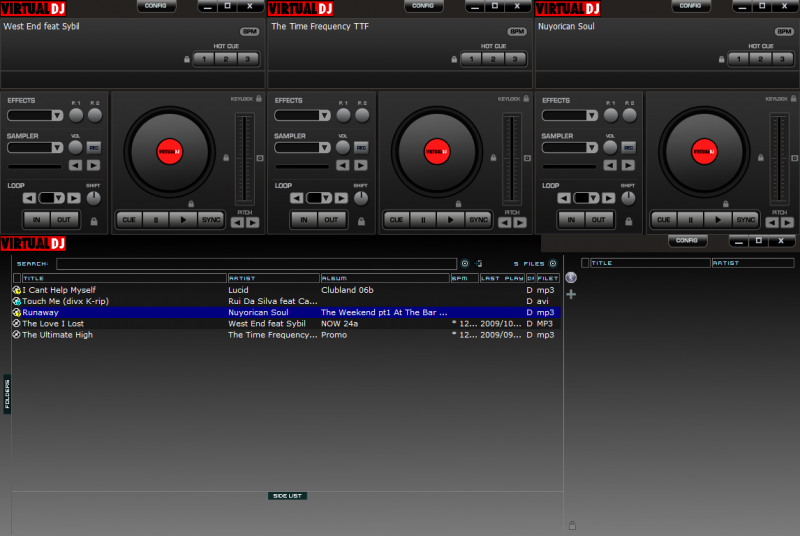The image size is (800, 536).
Task: Click the SIDE LIST tab
Action: (287, 496)
